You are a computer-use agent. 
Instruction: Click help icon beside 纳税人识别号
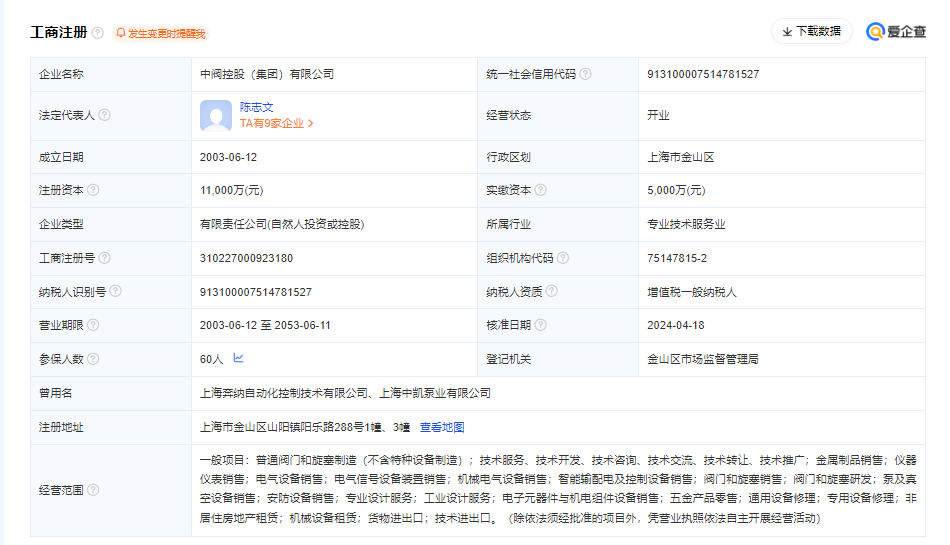[115, 291]
